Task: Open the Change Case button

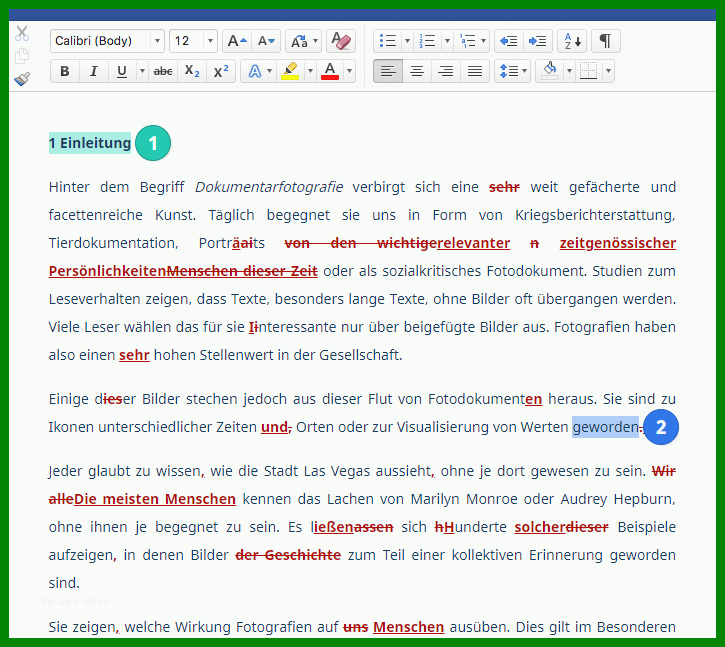Action: 299,41
